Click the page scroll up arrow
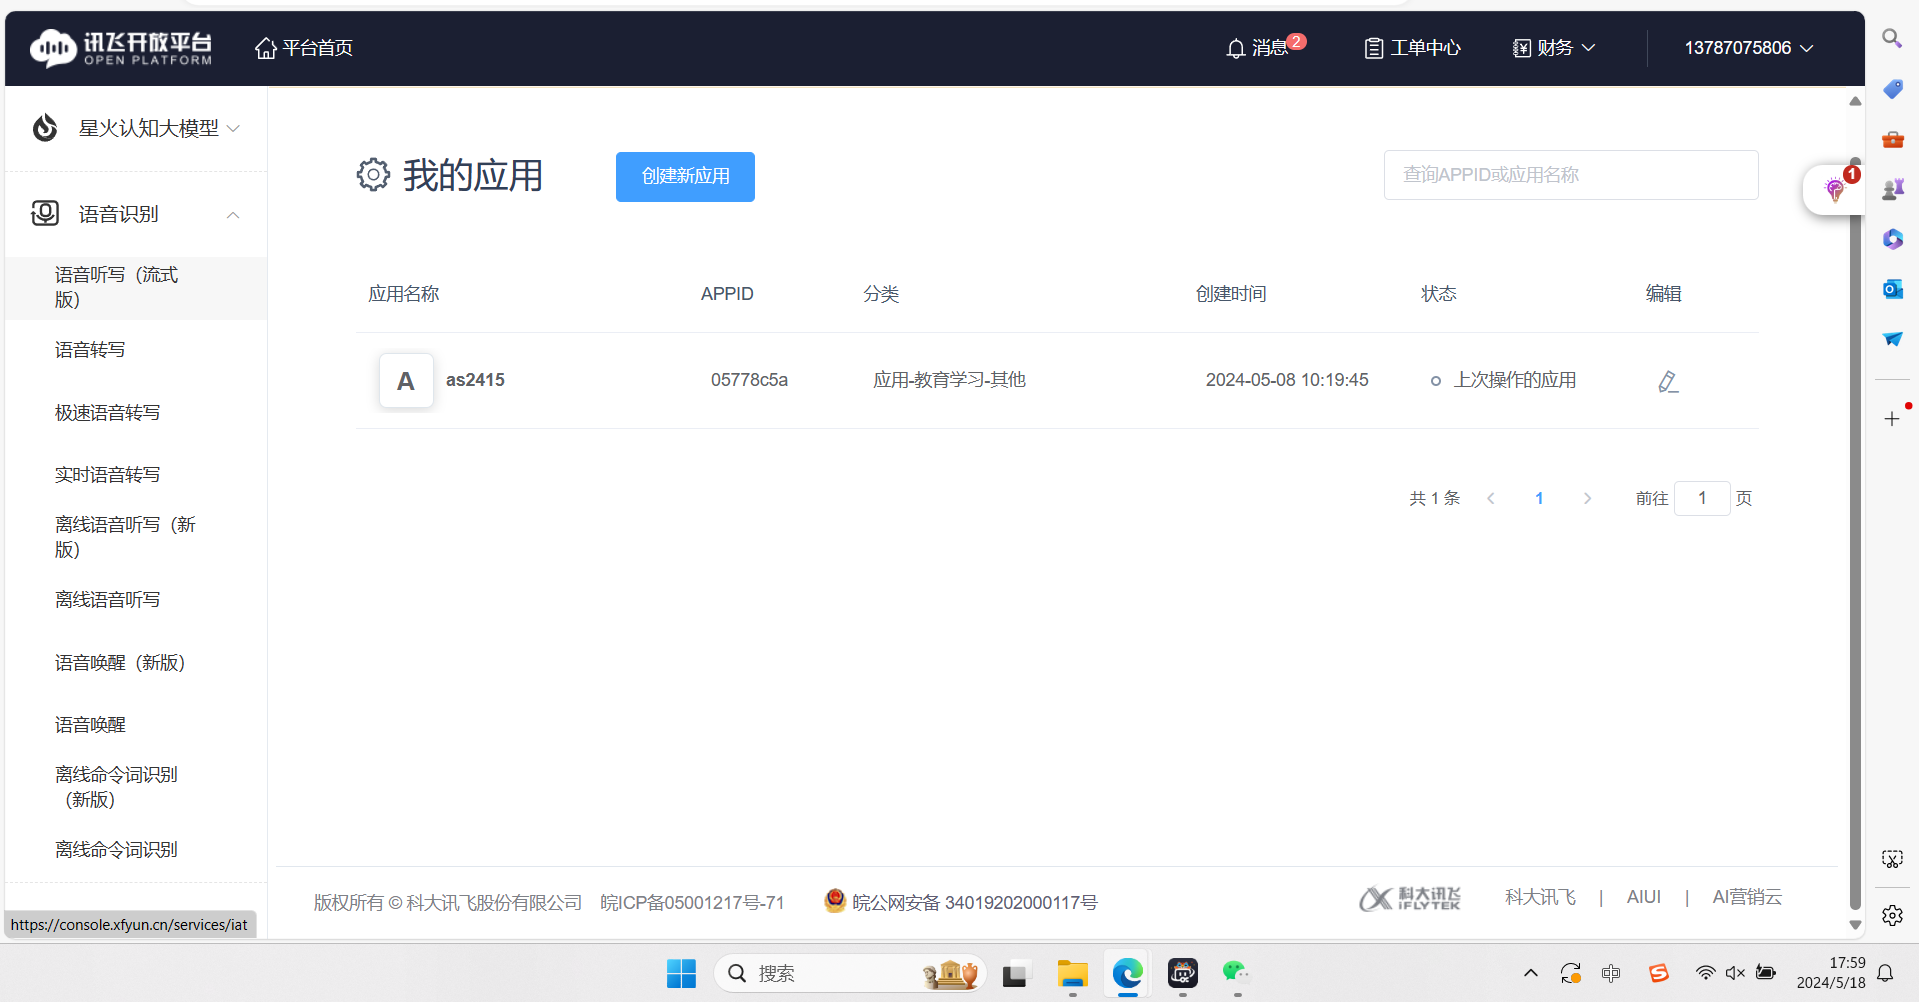This screenshot has width=1919, height=1002. (x=1855, y=101)
